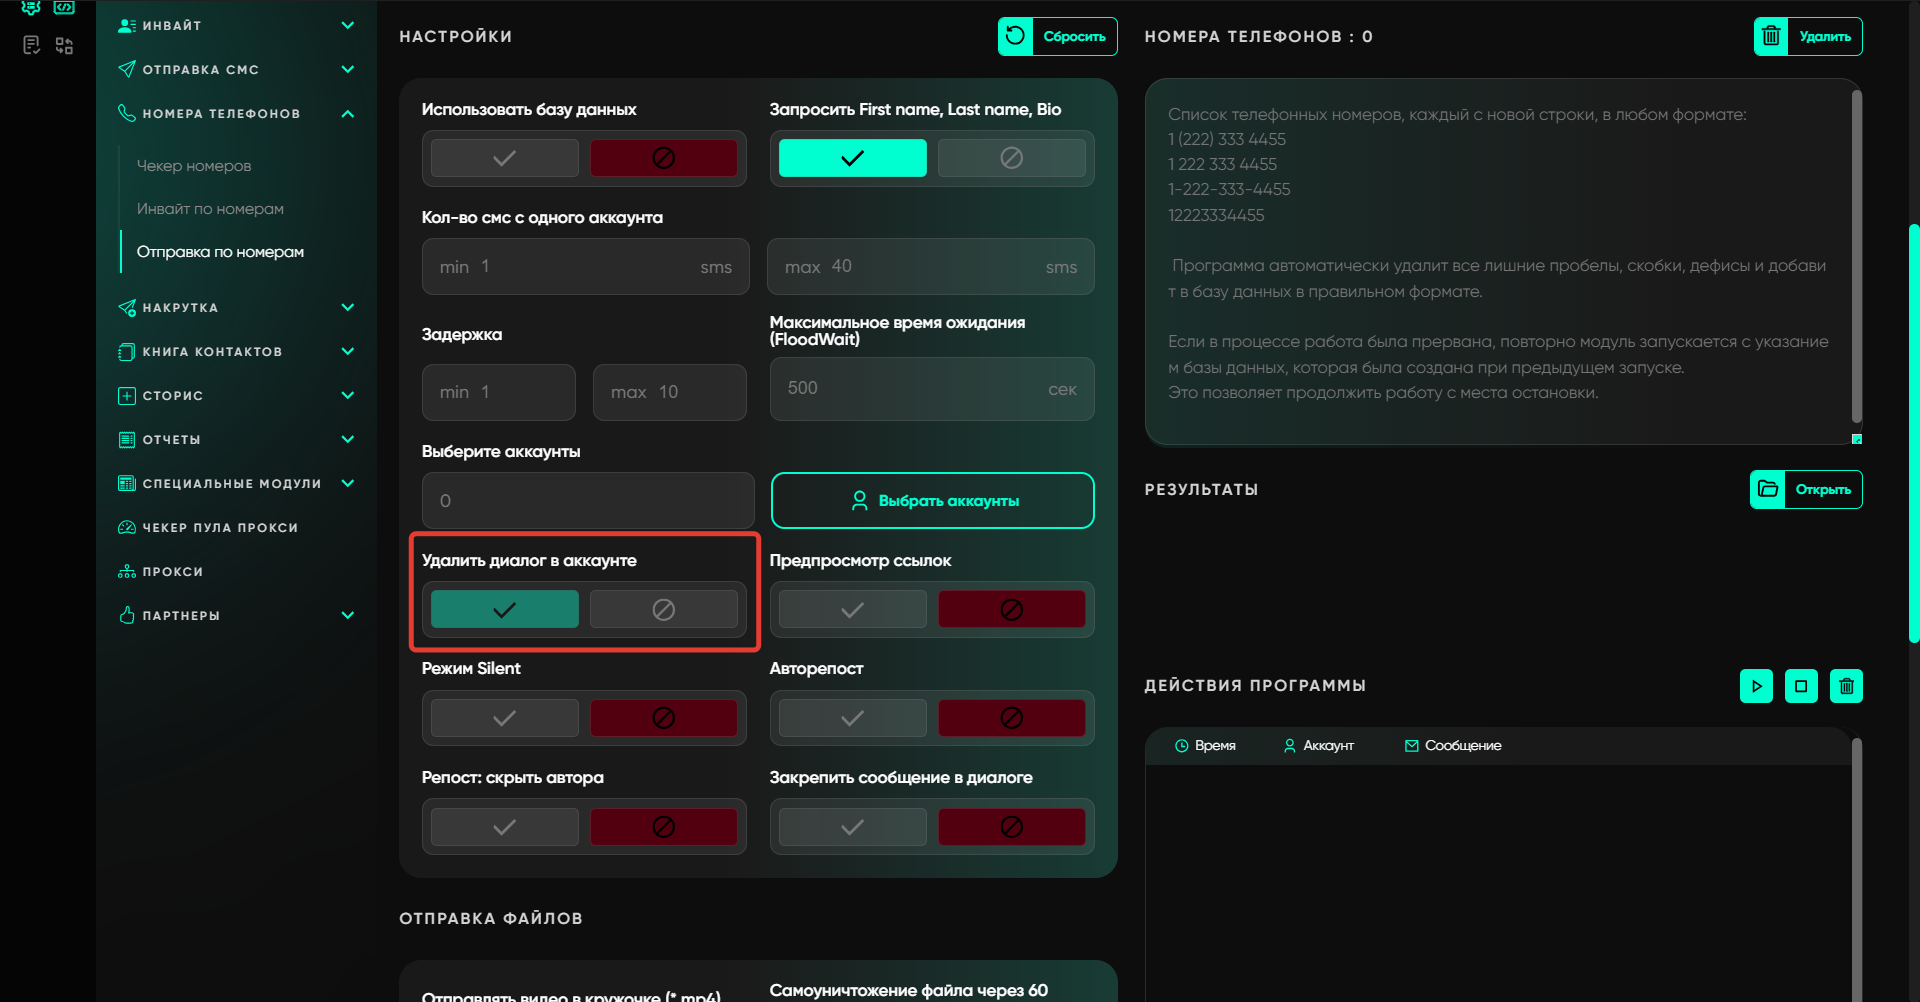The image size is (1920, 1002).
Task: Collapse the Номера телефонов section chevron
Action: coord(348,114)
